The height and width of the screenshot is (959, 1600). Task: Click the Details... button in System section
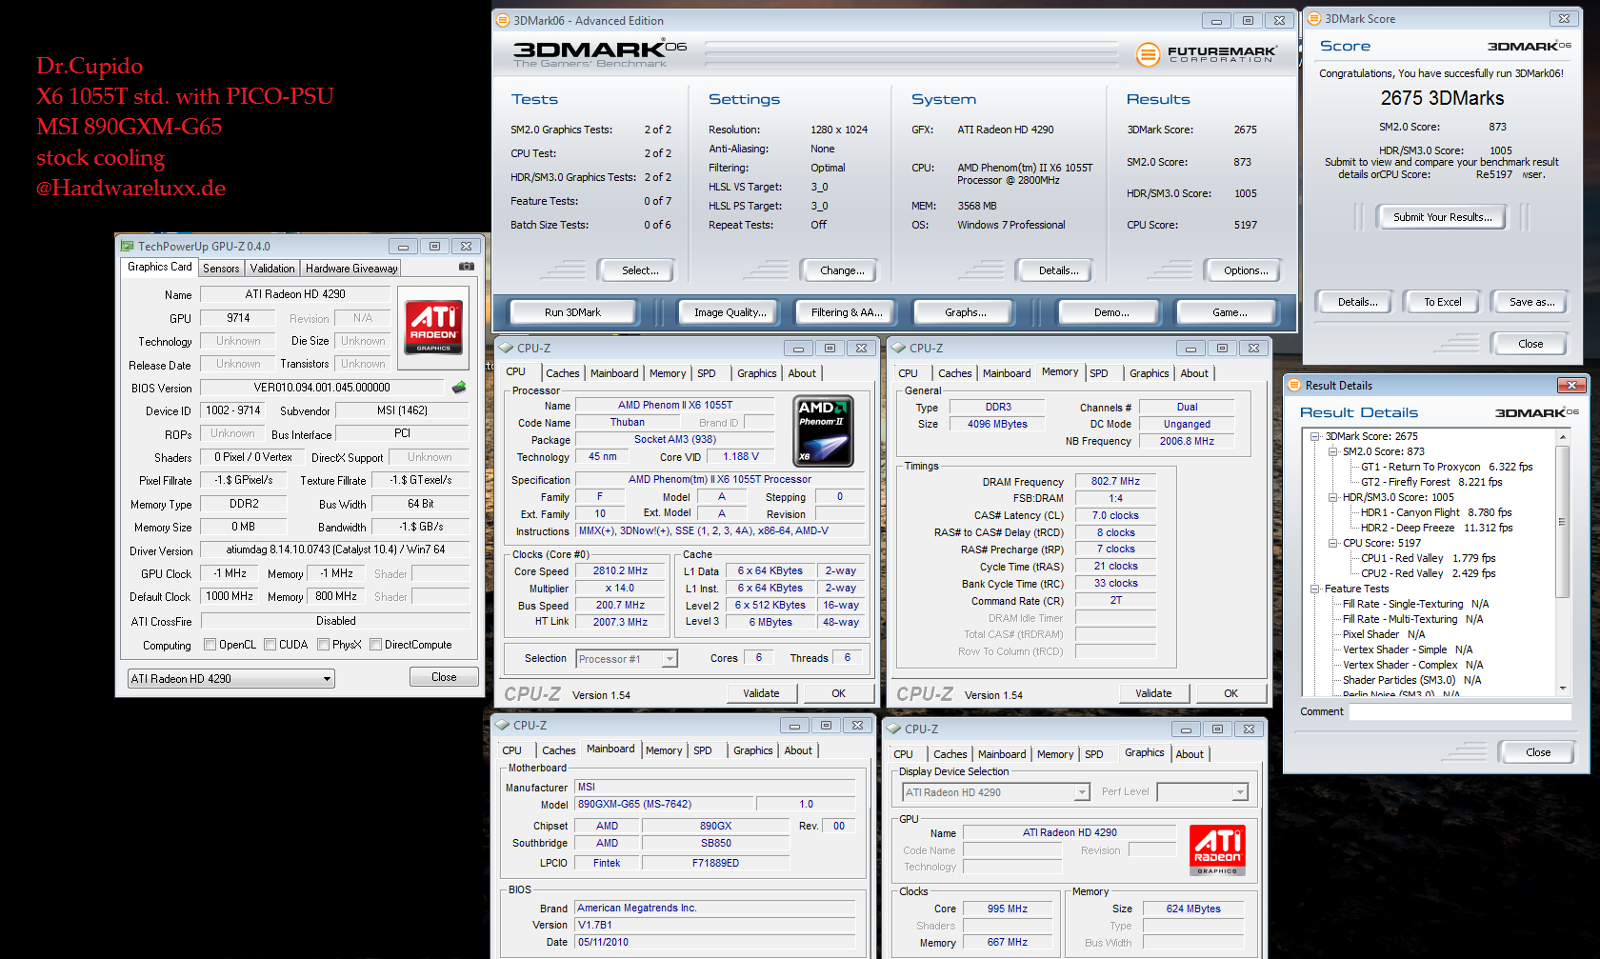point(1058,271)
